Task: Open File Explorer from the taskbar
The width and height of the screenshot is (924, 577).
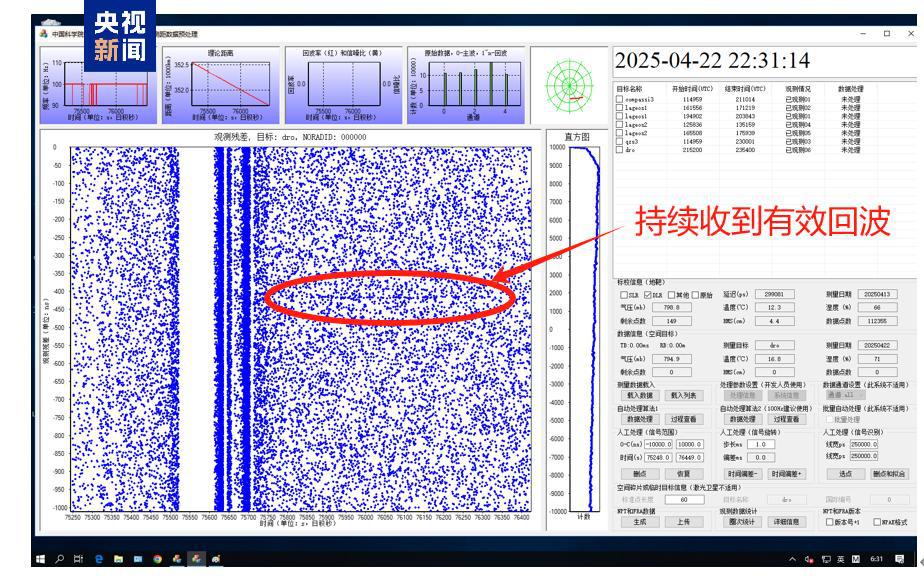Action: click(x=118, y=558)
